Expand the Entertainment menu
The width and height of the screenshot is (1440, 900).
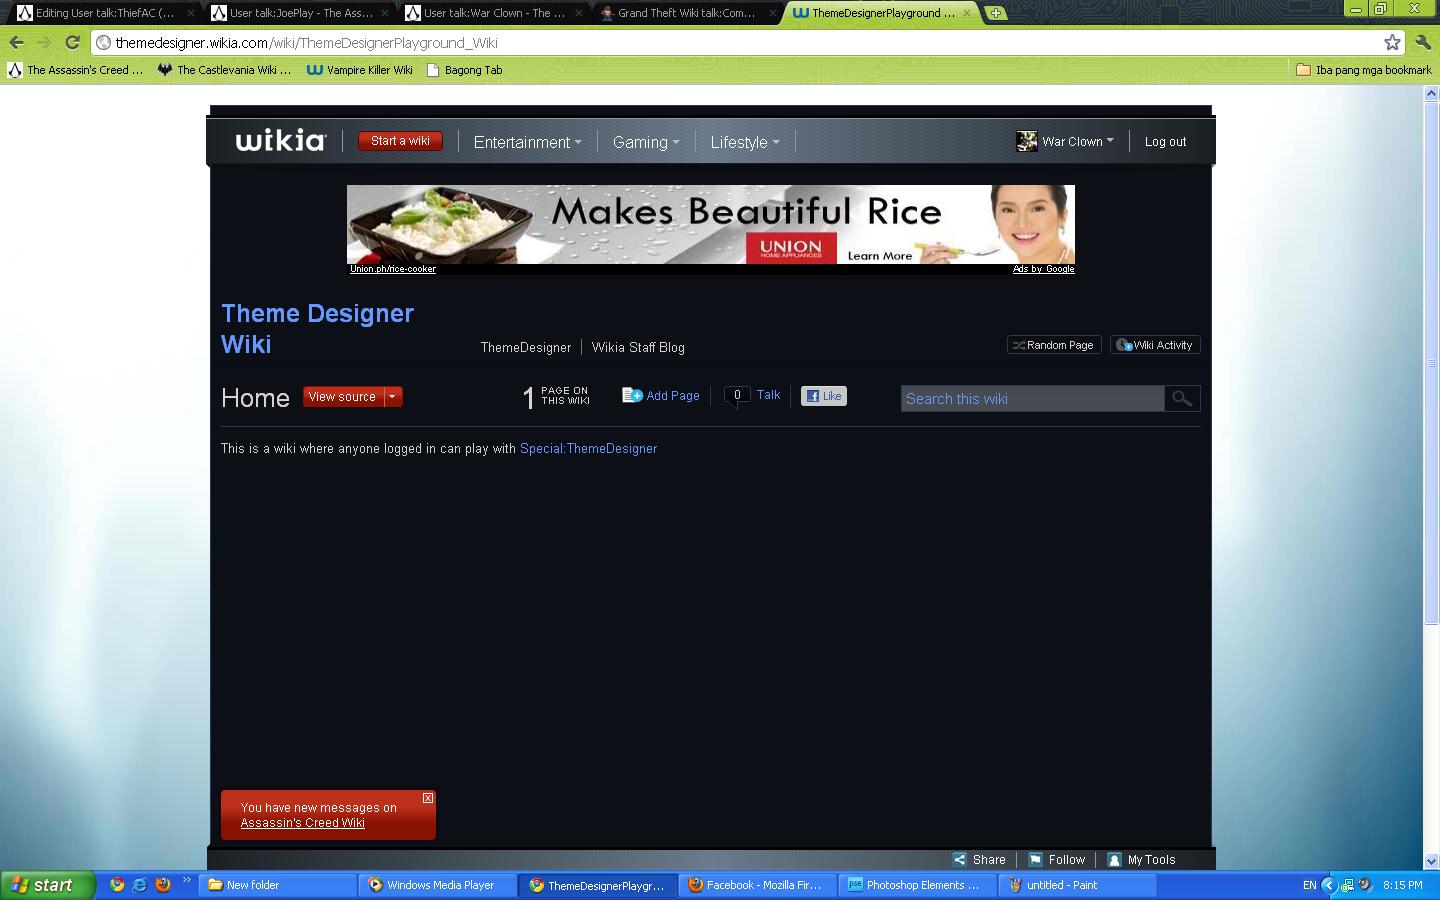coord(527,142)
